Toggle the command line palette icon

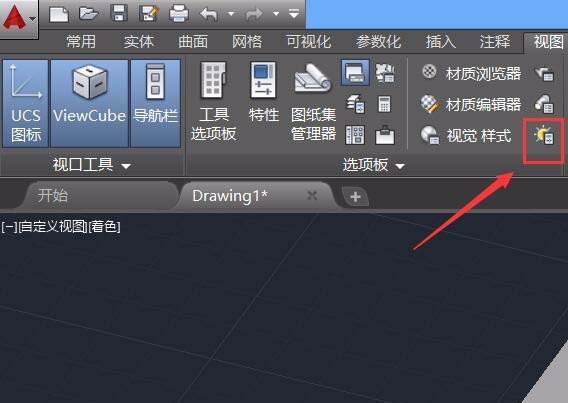pyautogui.click(x=355, y=72)
